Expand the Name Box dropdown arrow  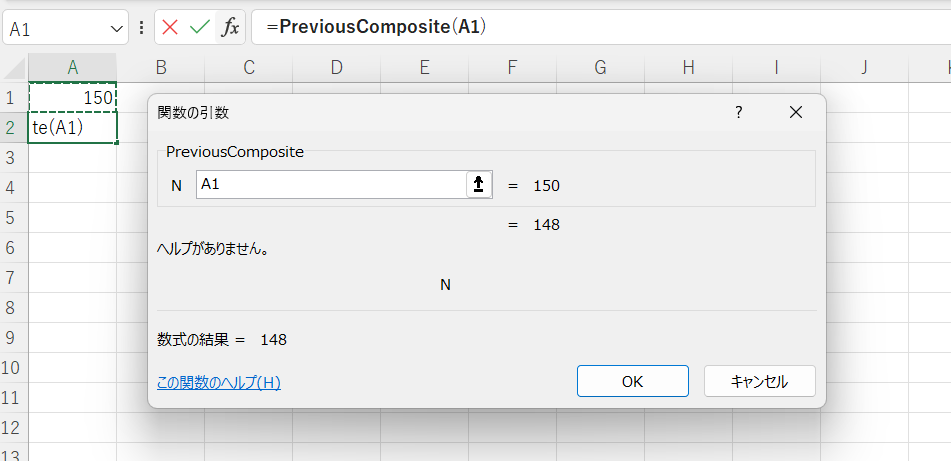coord(116,29)
